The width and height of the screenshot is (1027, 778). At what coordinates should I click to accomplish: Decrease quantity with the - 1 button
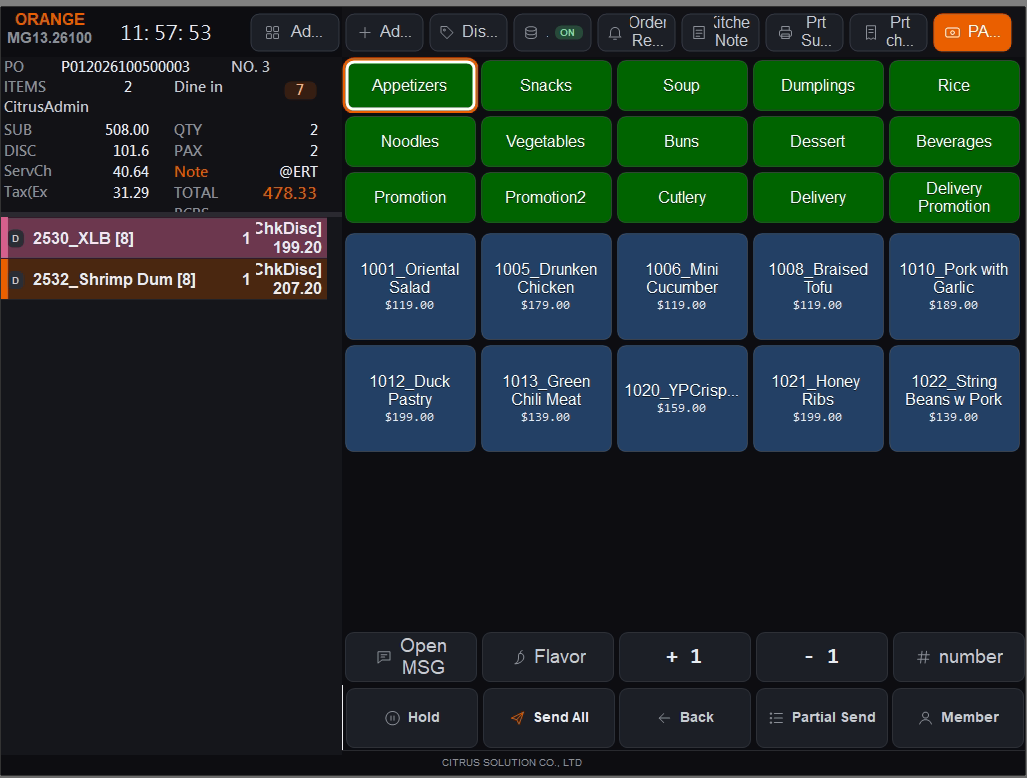pyautogui.click(x=821, y=657)
